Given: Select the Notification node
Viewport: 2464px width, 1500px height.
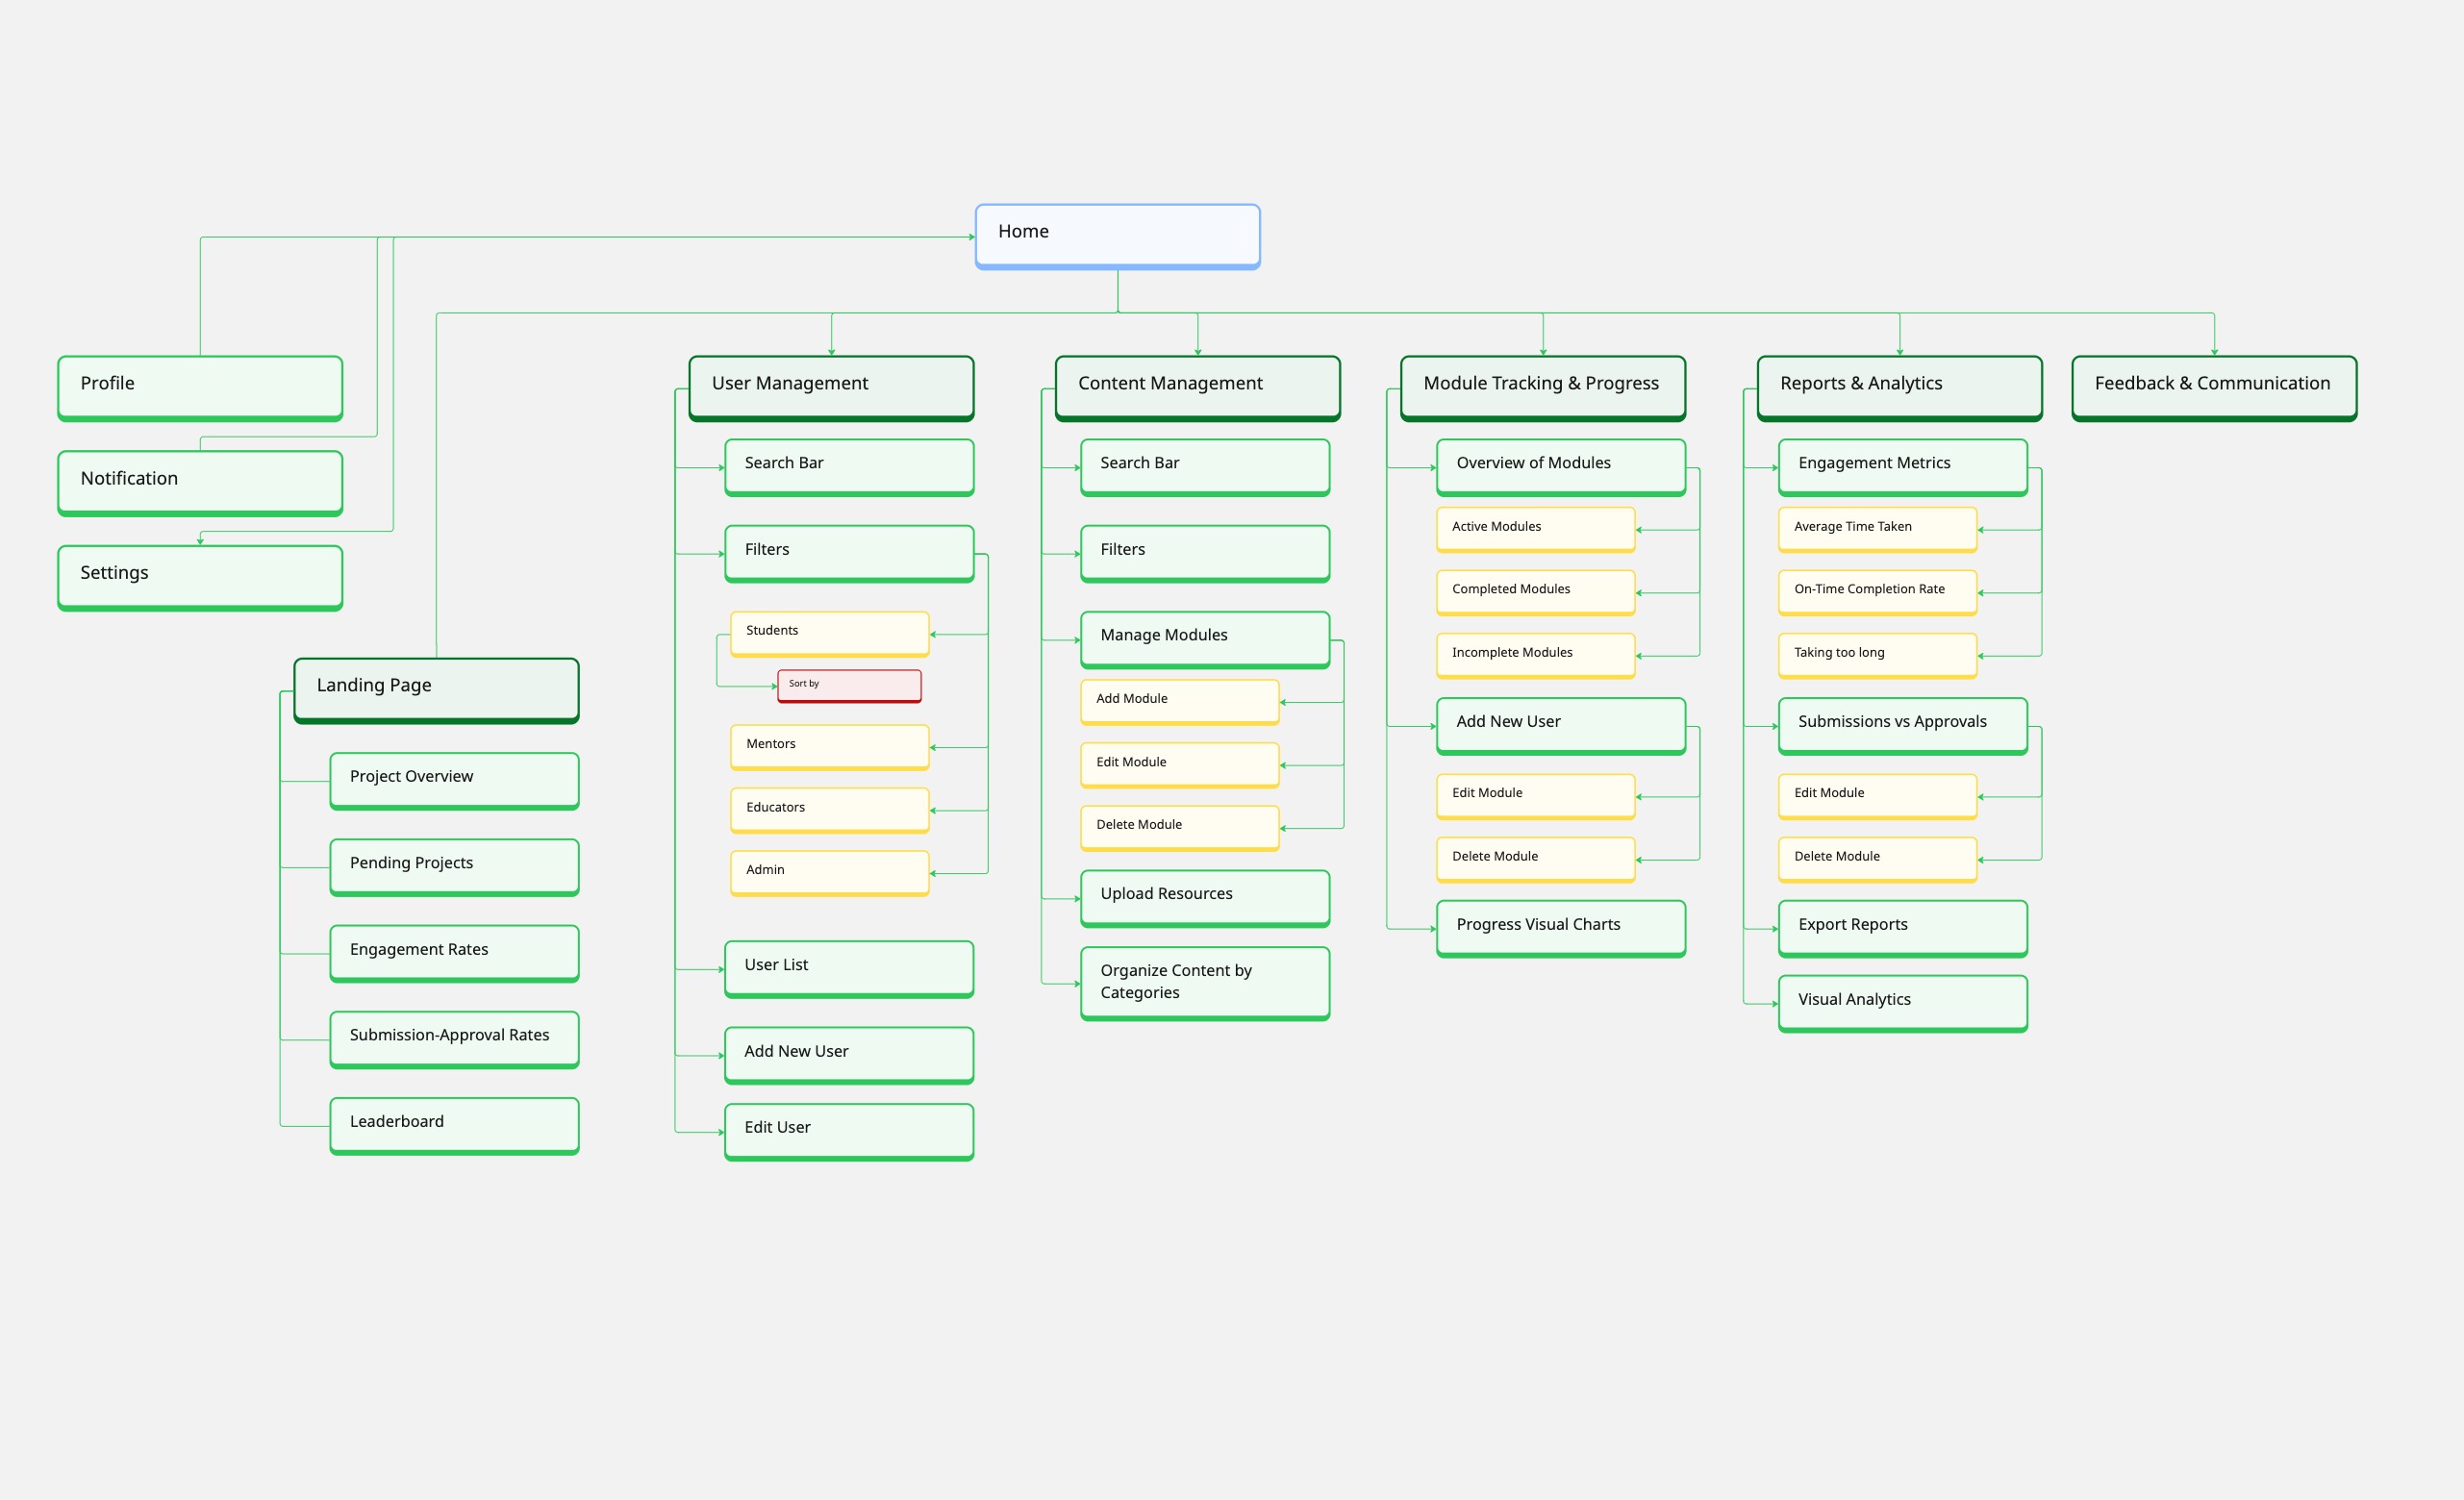Looking at the screenshot, I should [200, 481].
